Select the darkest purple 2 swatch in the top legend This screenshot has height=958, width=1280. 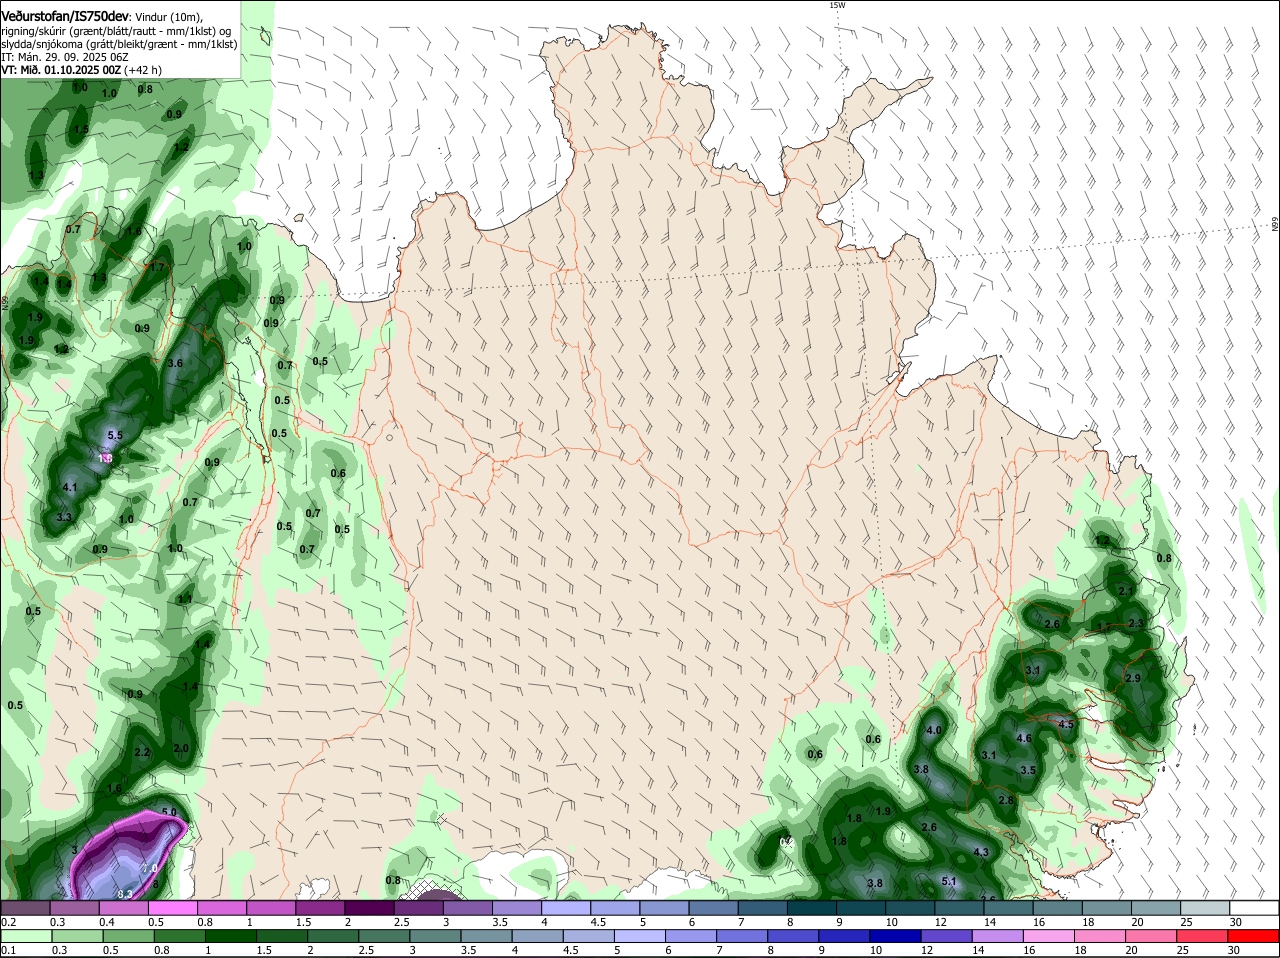369,908
